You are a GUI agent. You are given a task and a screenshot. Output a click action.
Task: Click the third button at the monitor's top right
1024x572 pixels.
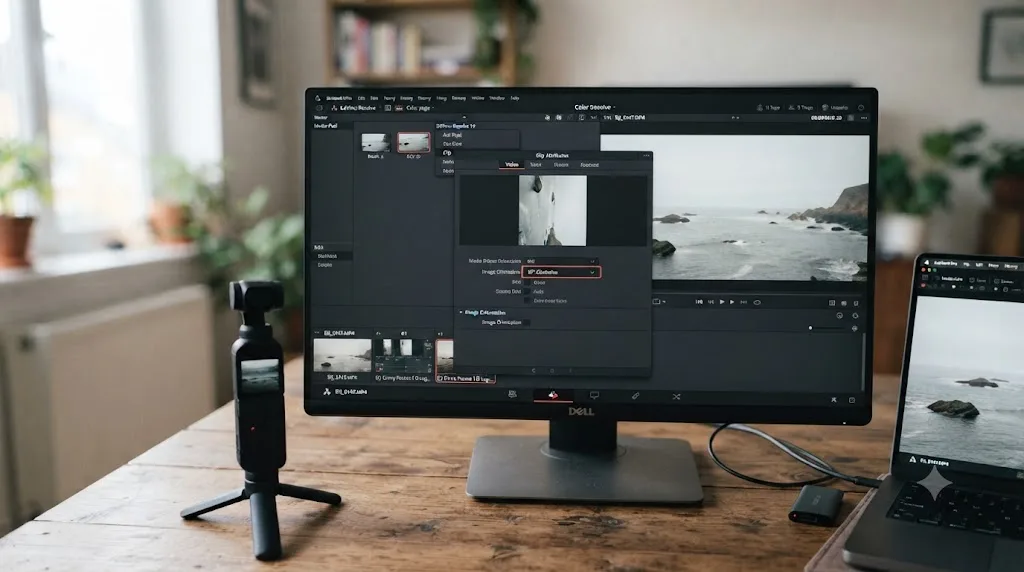point(835,108)
